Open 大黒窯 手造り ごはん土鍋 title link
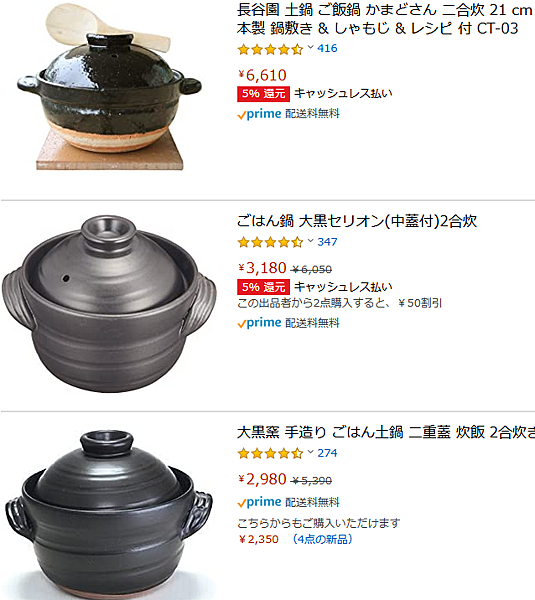Viewport: 535px width, 600px height. pyautogui.click(x=386, y=432)
